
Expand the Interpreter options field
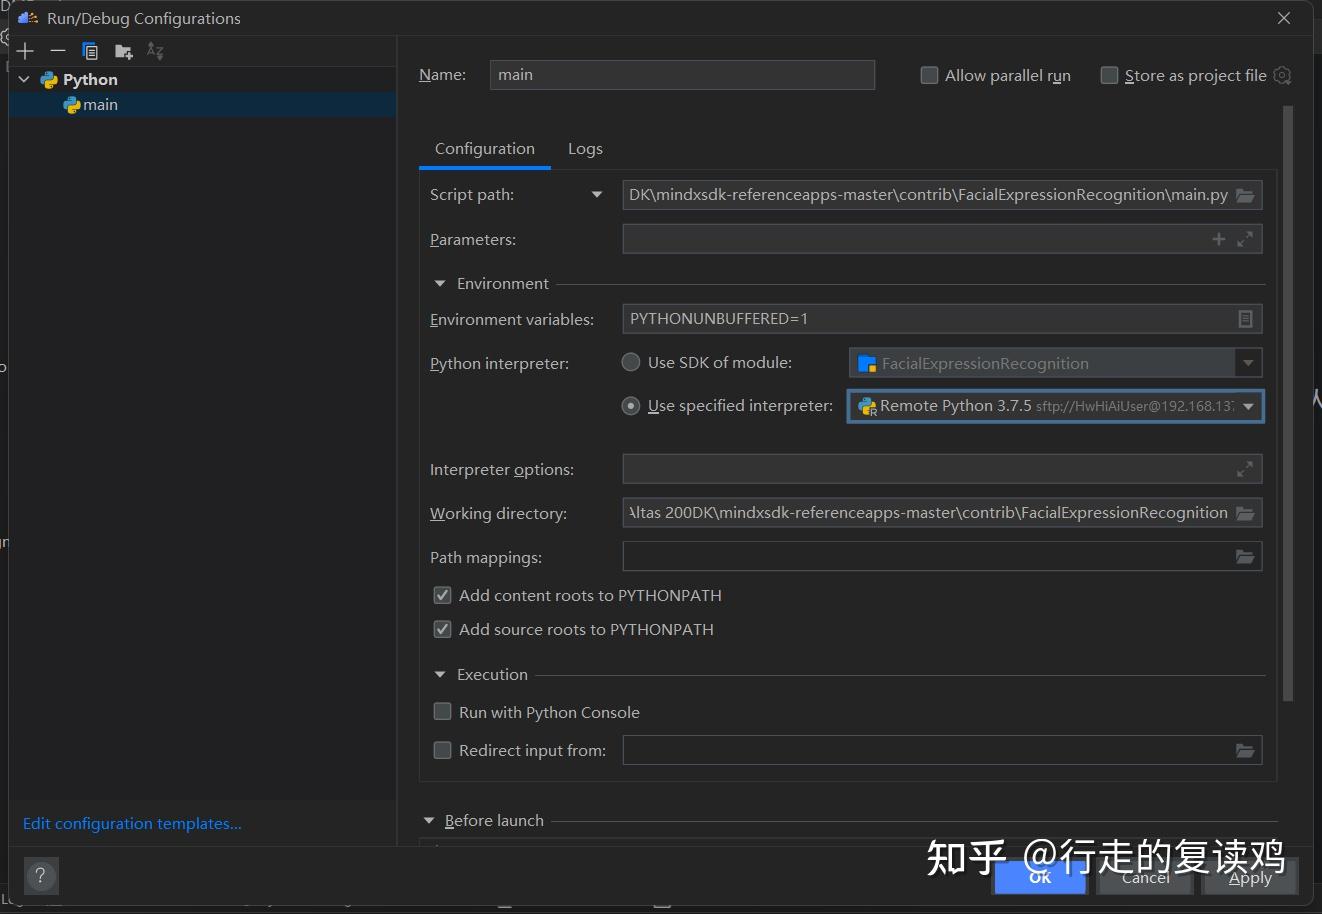click(1245, 469)
